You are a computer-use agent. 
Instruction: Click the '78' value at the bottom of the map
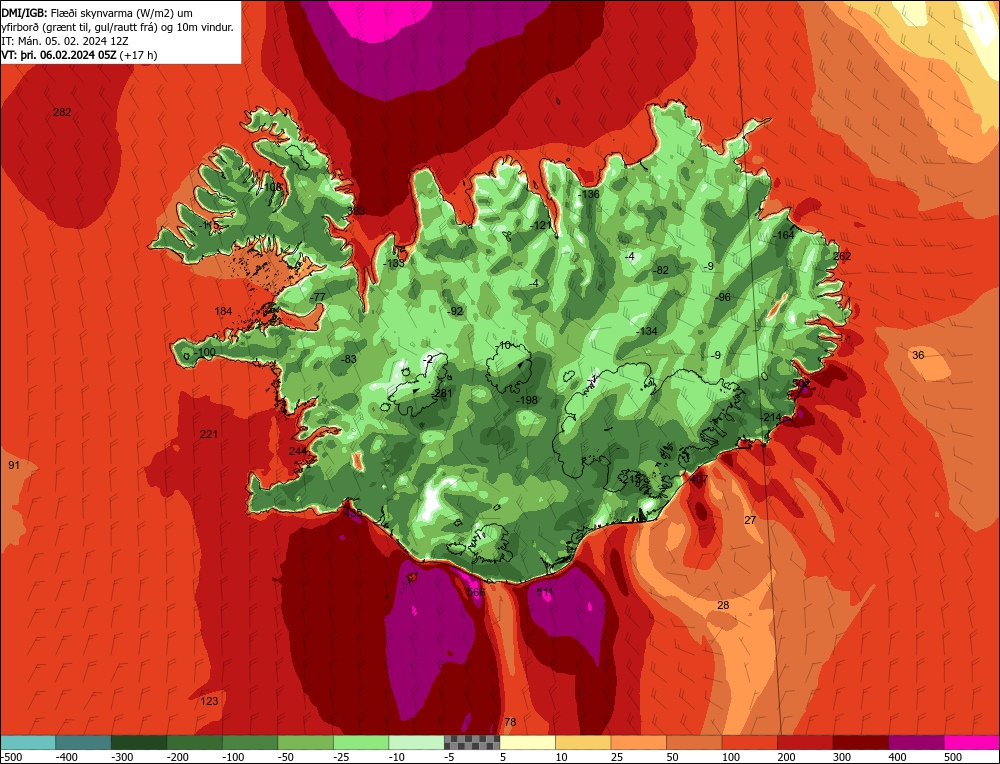(x=510, y=723)
